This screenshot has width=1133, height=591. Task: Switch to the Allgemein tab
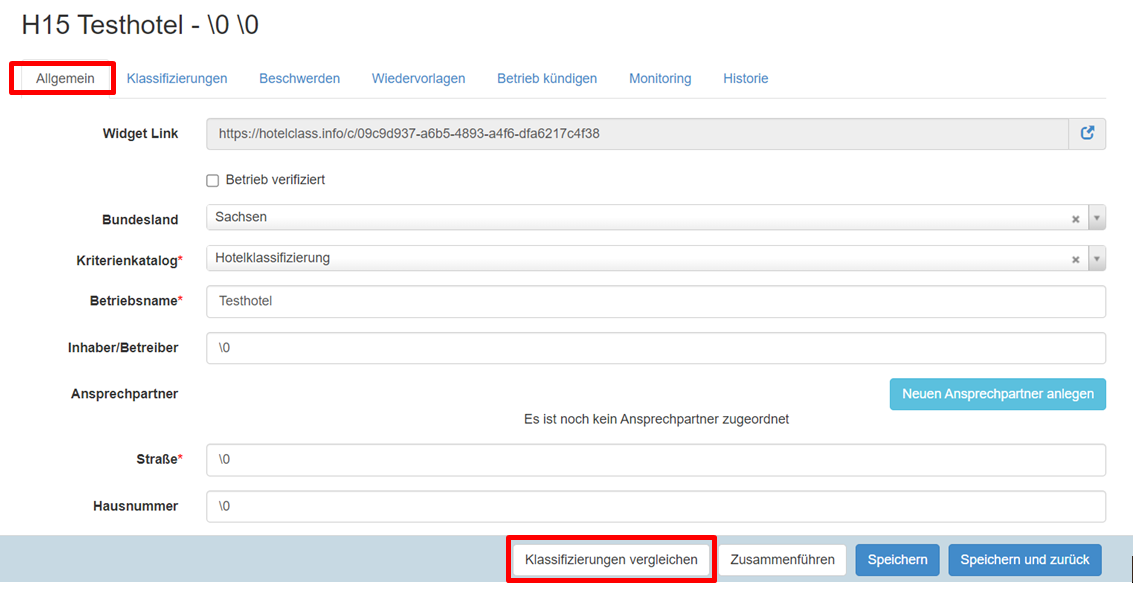[65, 79]
